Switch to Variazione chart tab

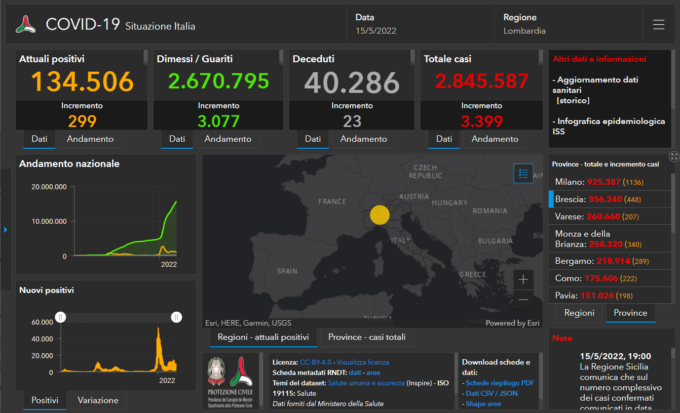(x=98, y=399)
